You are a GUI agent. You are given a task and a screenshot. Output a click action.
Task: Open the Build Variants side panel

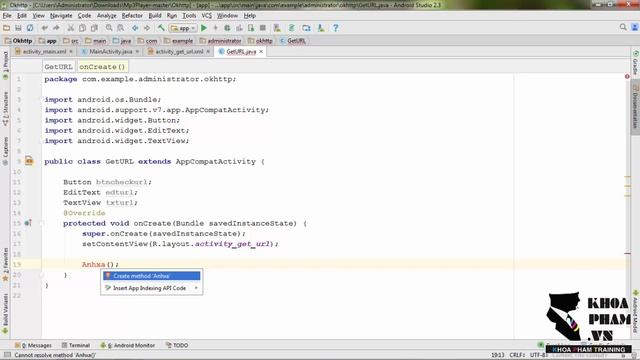pyautogui.click(x=5, y=313)
